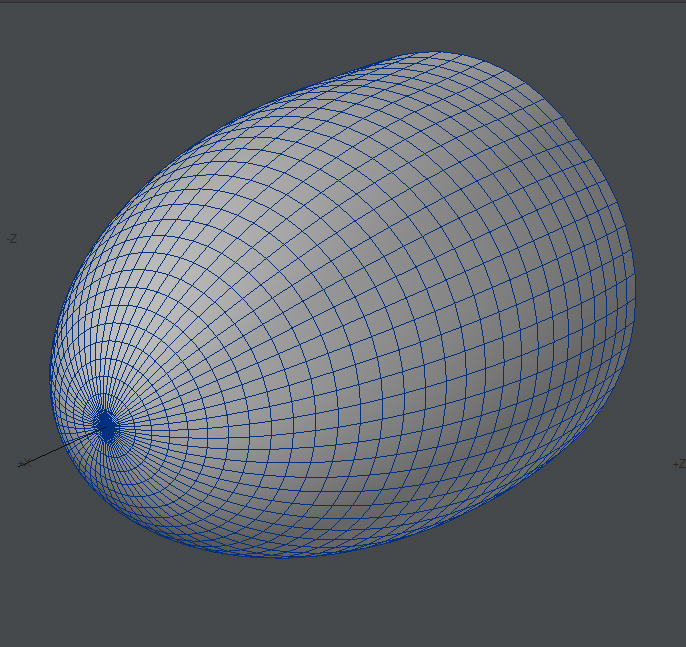
Task: Select the bottom silhouette edge of the egg
Action: coord(290,556)
